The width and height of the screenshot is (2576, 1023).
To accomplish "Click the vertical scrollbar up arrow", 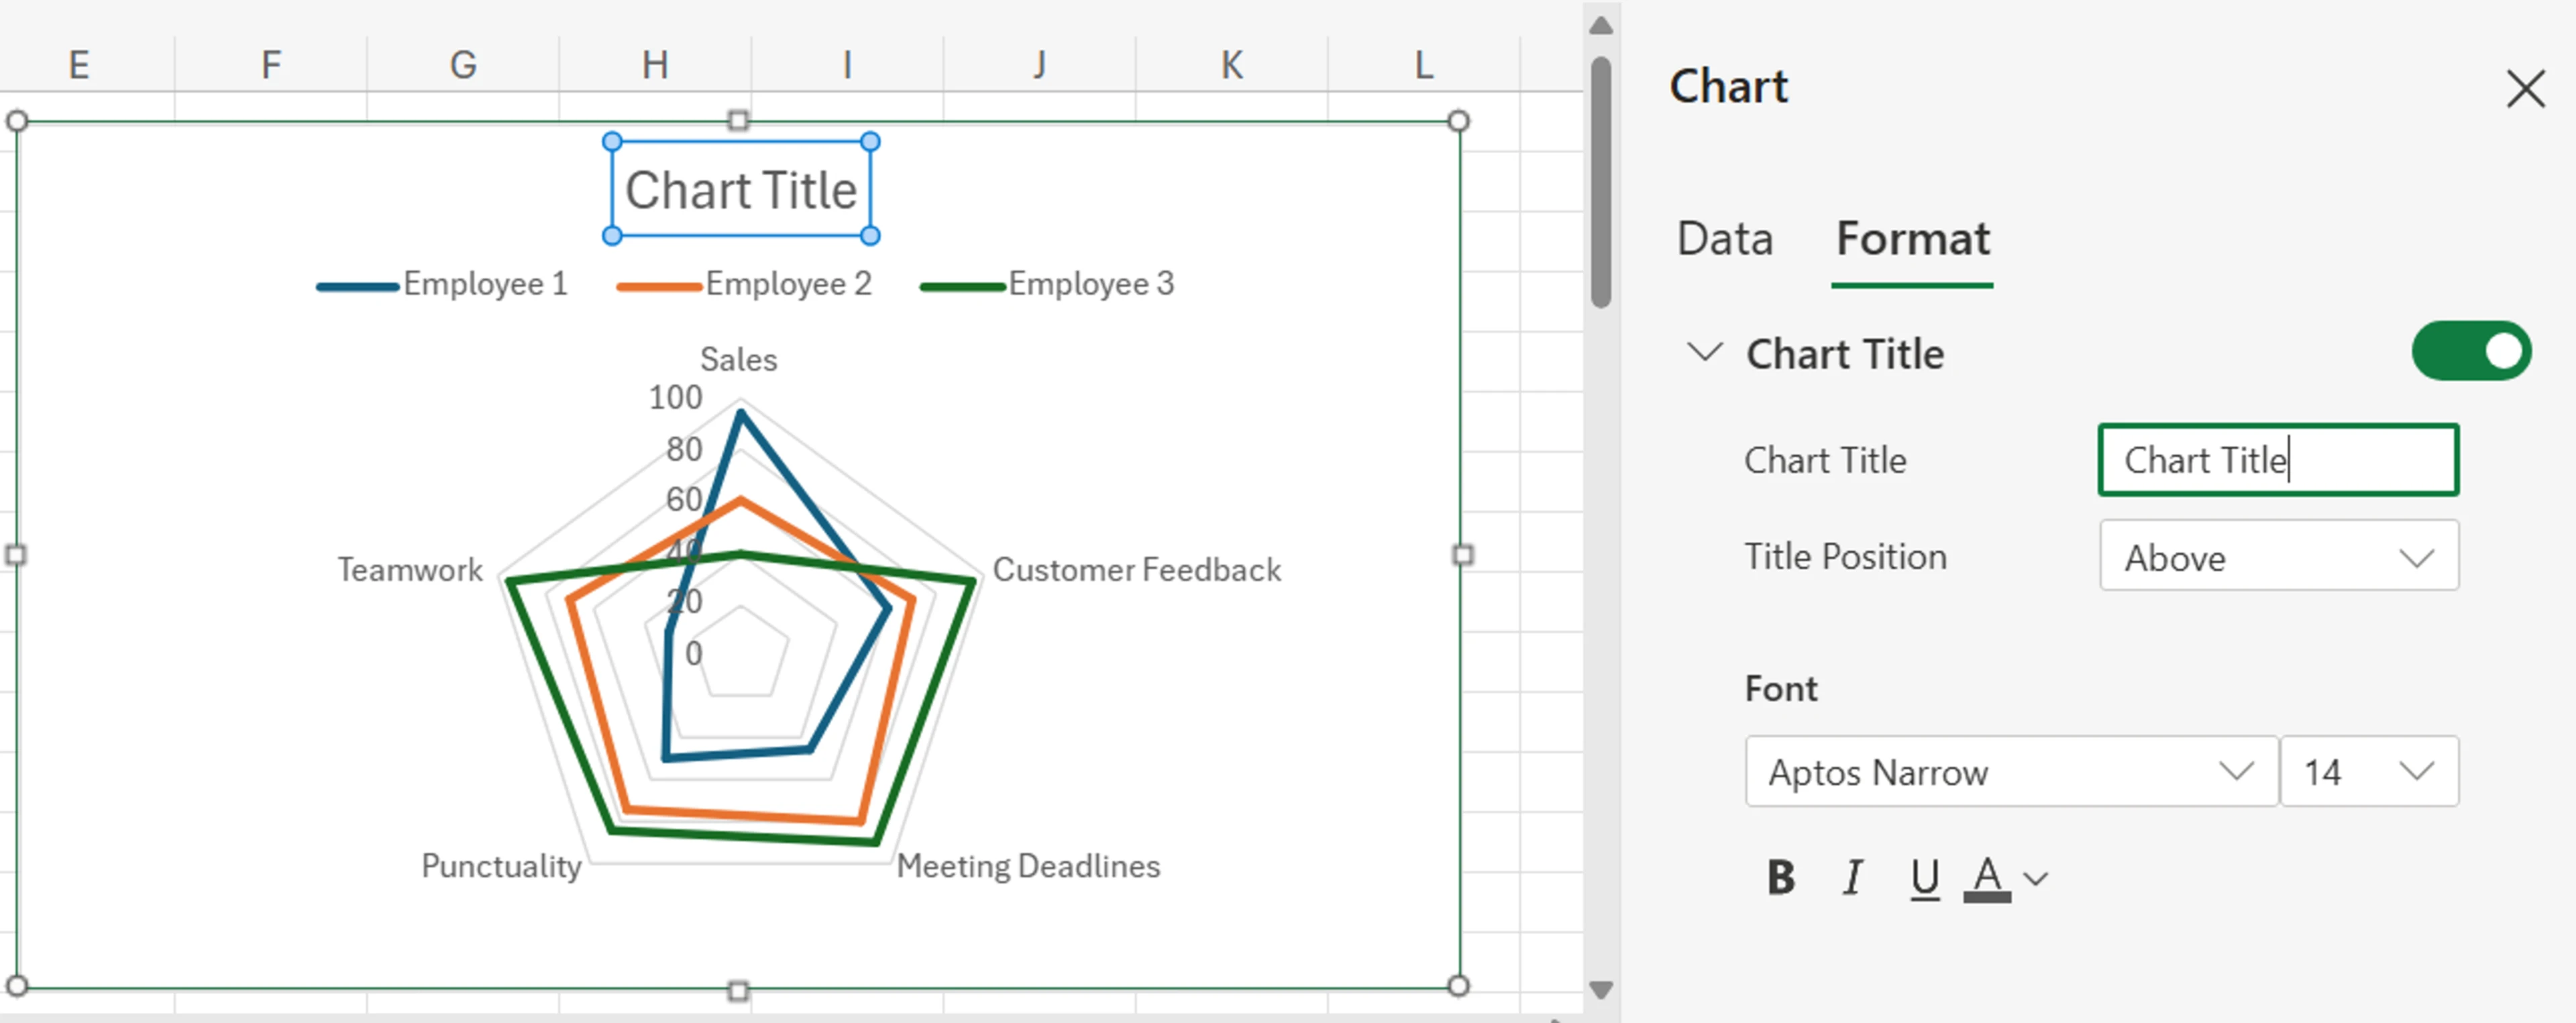I will pyautogui.click(x=1601, y=26).
